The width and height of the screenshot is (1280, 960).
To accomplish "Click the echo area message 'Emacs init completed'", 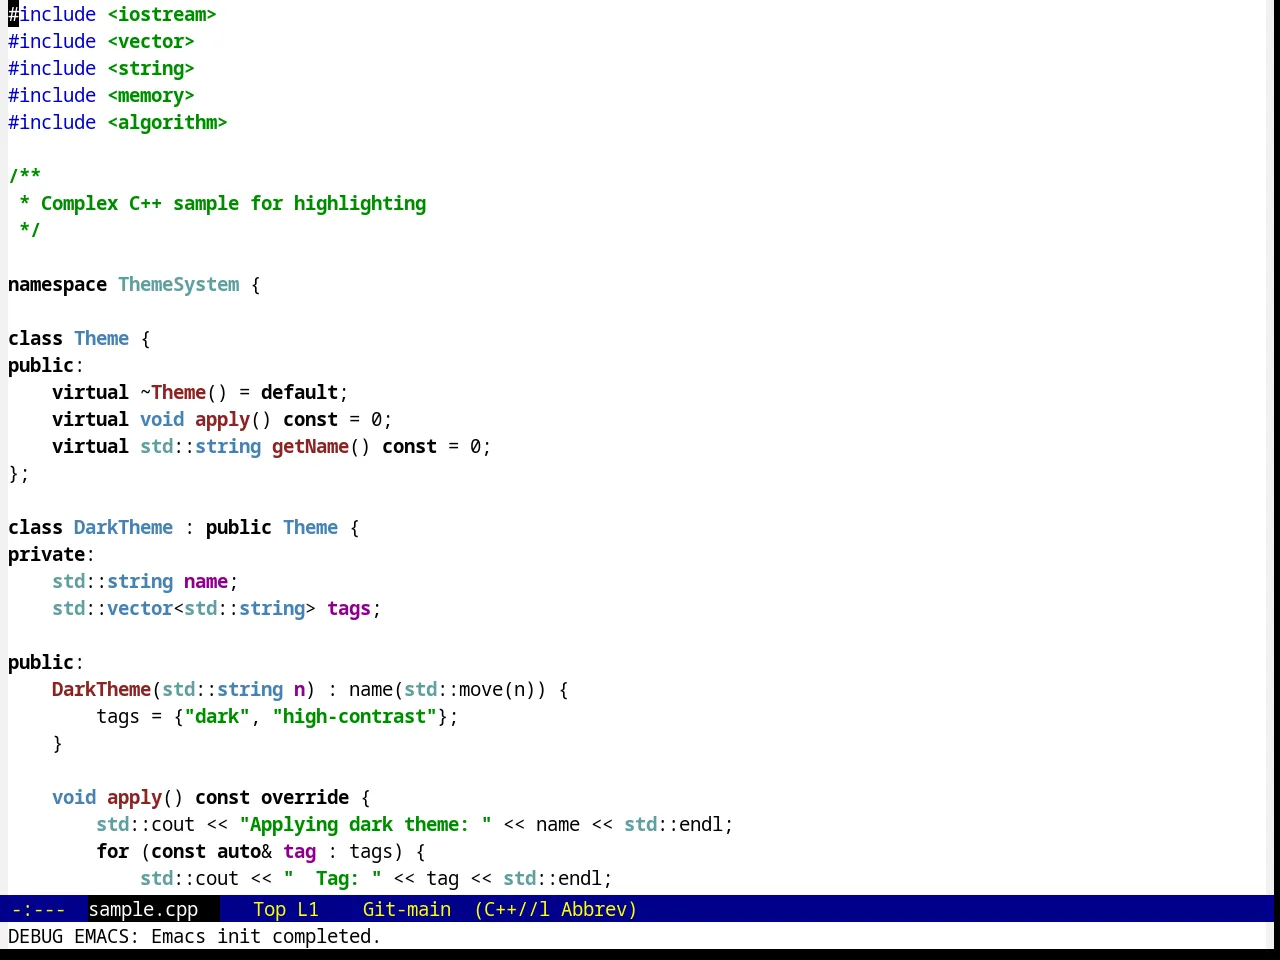I will point(266,936).
